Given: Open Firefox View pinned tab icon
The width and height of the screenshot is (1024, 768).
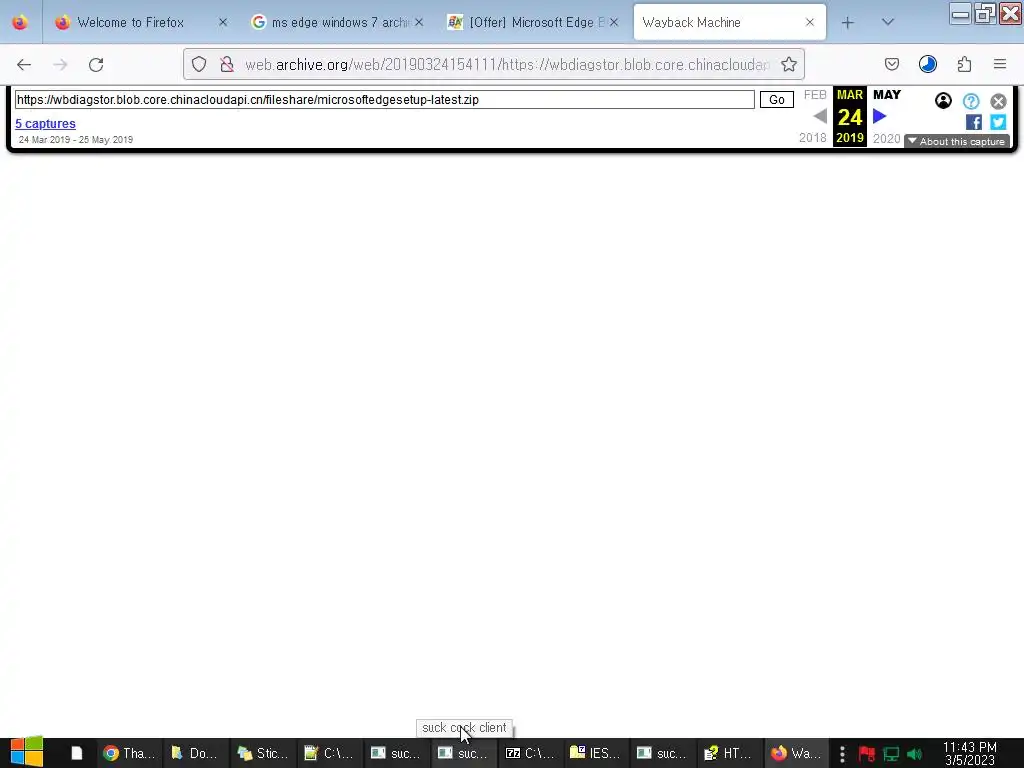Looking at the screenshot, I should (20, 22).
